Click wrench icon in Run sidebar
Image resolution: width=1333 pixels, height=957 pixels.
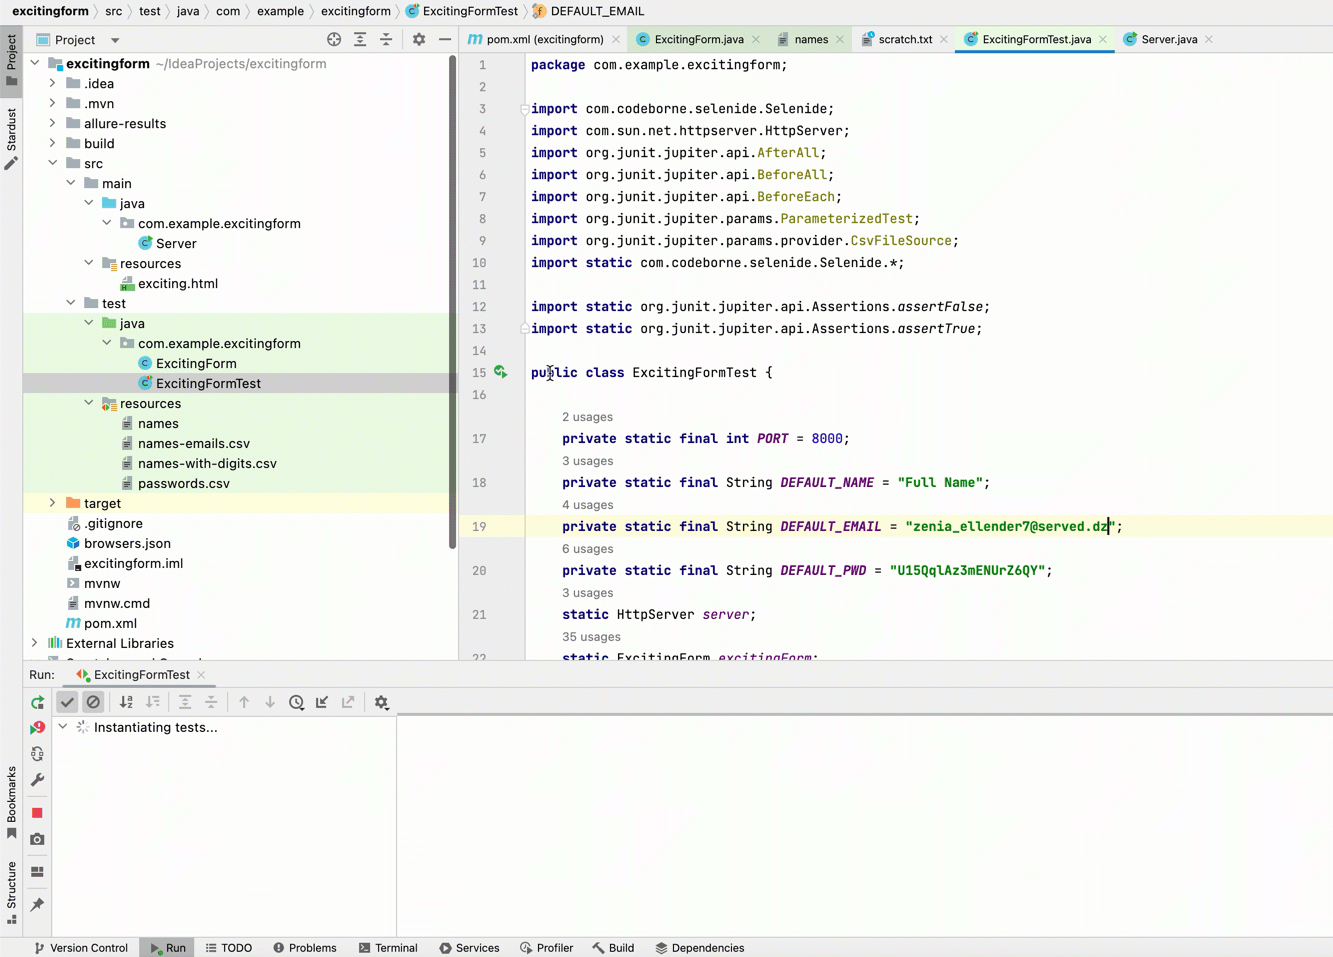[37, 780]
